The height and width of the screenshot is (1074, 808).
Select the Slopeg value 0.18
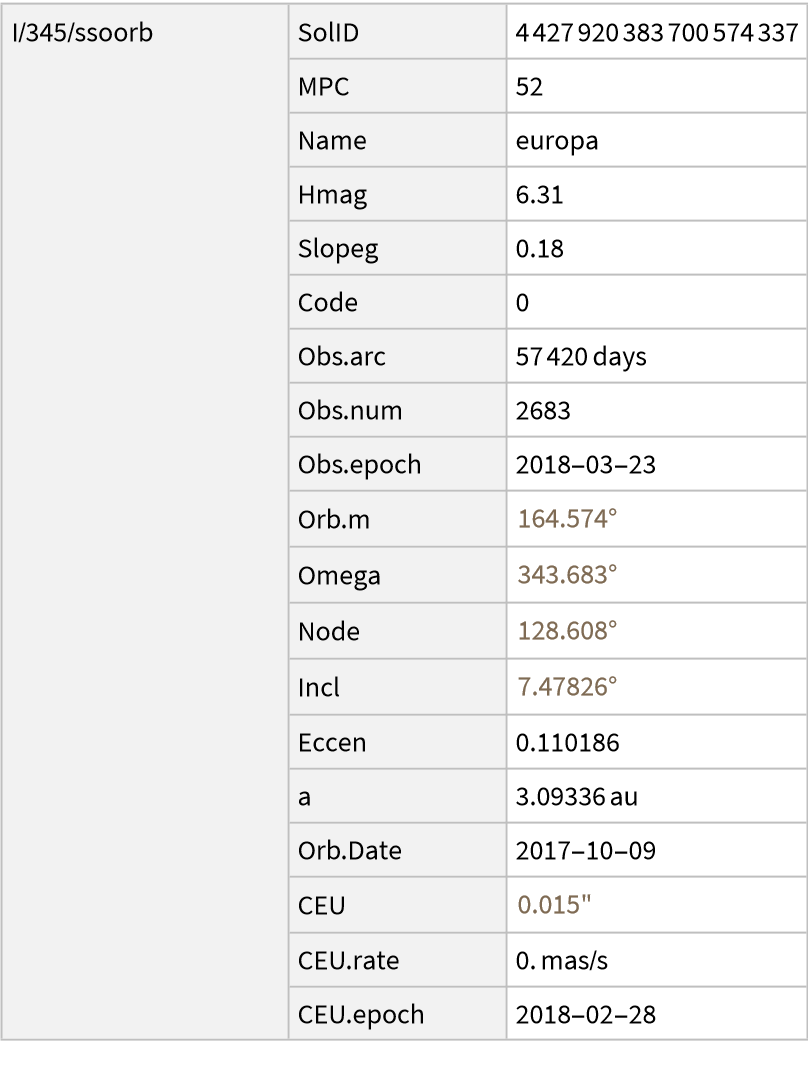[539, 249]
